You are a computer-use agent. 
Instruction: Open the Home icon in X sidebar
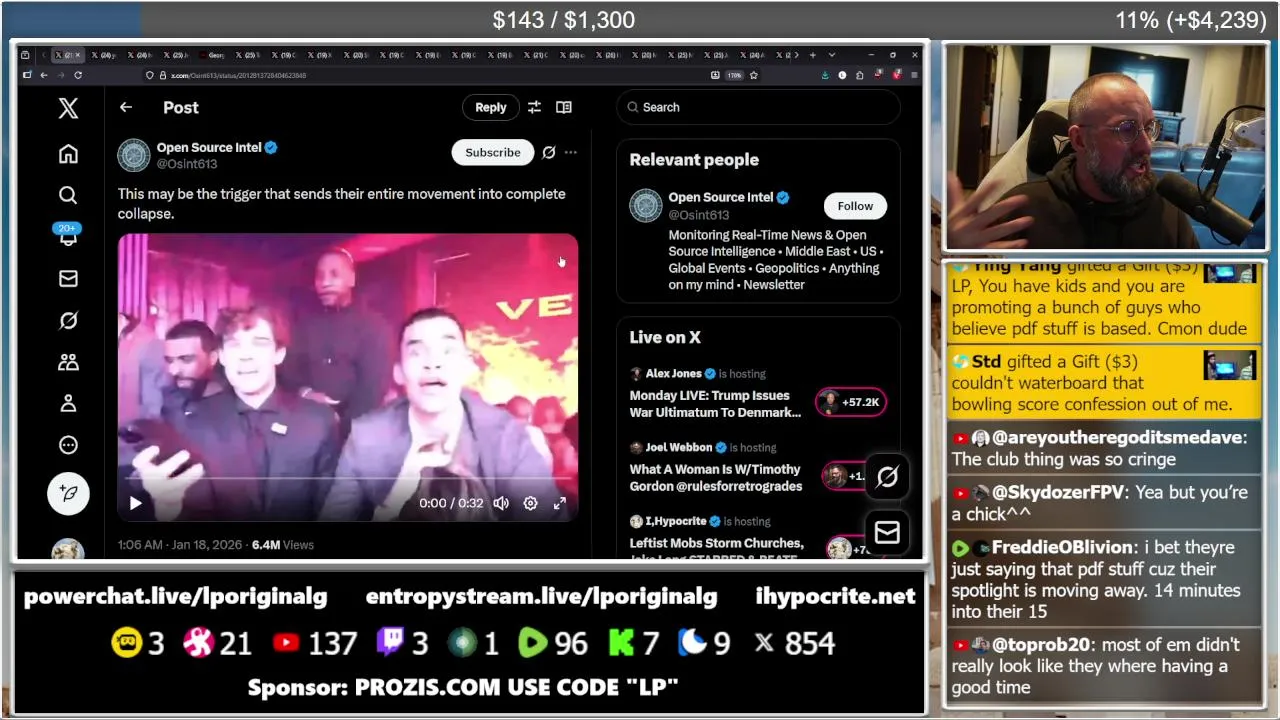click(68, 154)
